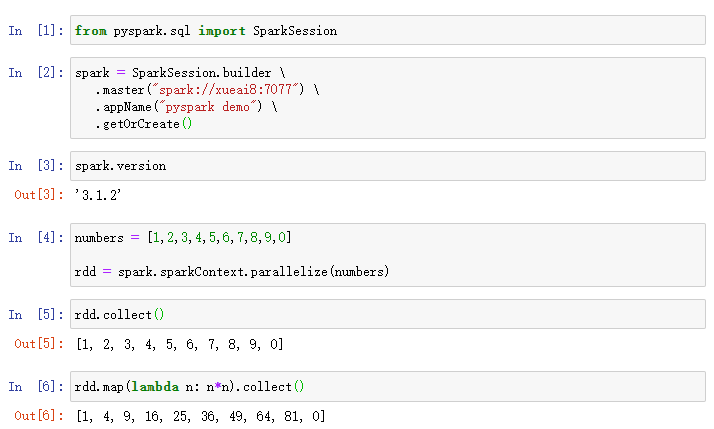This screenshot has width=714, height=429.
Task: Click the numbers list assignment line
Action: (183, 238)
